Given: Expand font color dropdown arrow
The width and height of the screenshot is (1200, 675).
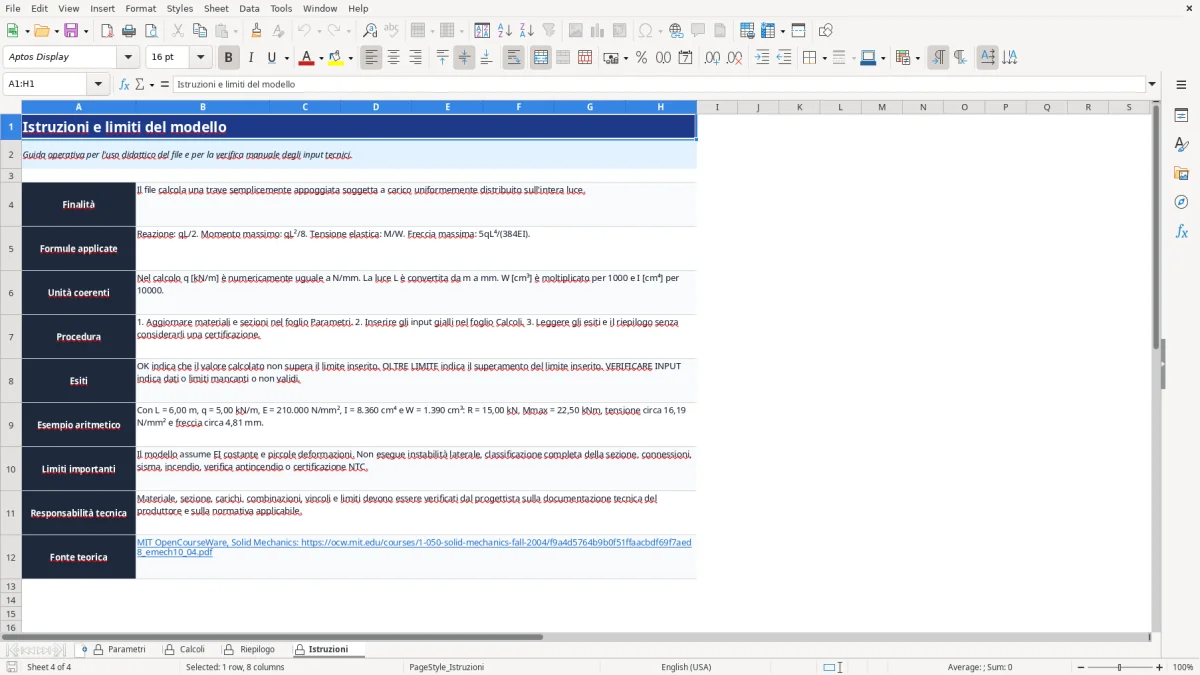Looking at the screenshot, I should pos(320,58).
